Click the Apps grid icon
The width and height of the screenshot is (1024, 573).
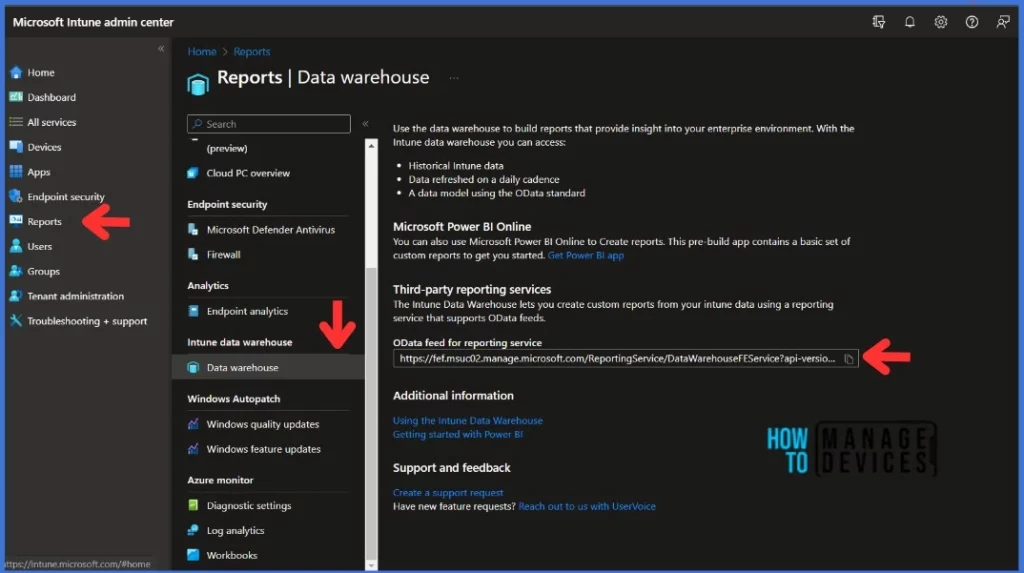16,172
